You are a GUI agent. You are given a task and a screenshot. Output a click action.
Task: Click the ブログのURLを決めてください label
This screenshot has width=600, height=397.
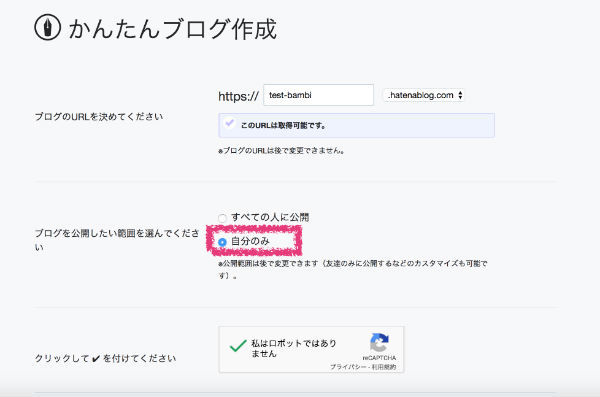click(x=99, y=116)
